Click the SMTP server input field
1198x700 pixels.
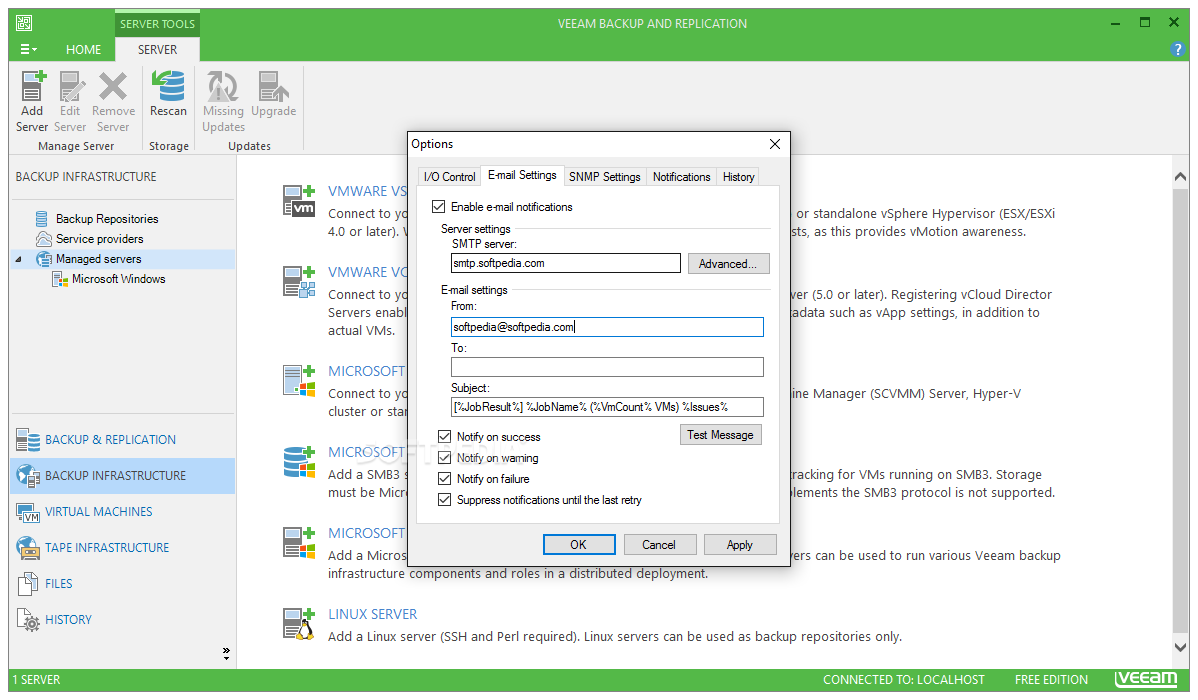565,264
